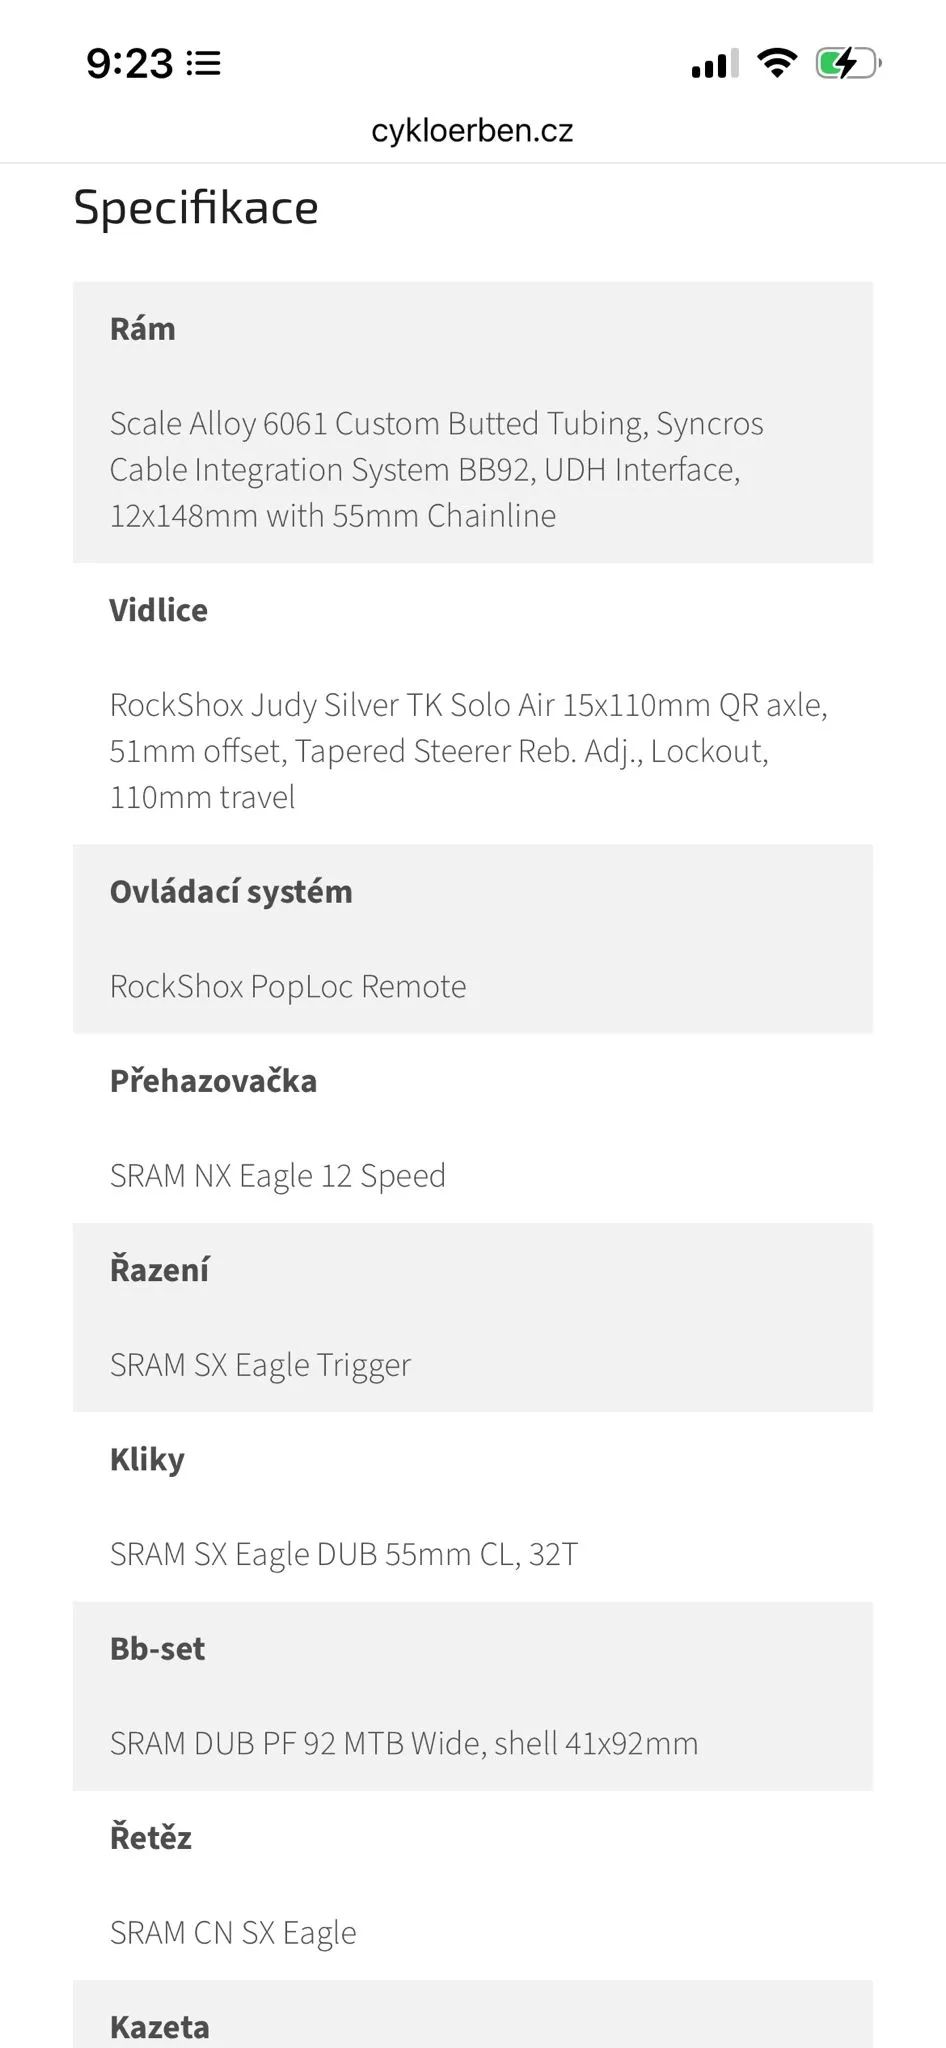Viewport: 946px width, 2048px height.
Task: Tap the 9:23 clock in status bar
Action: tap(130, 64)
